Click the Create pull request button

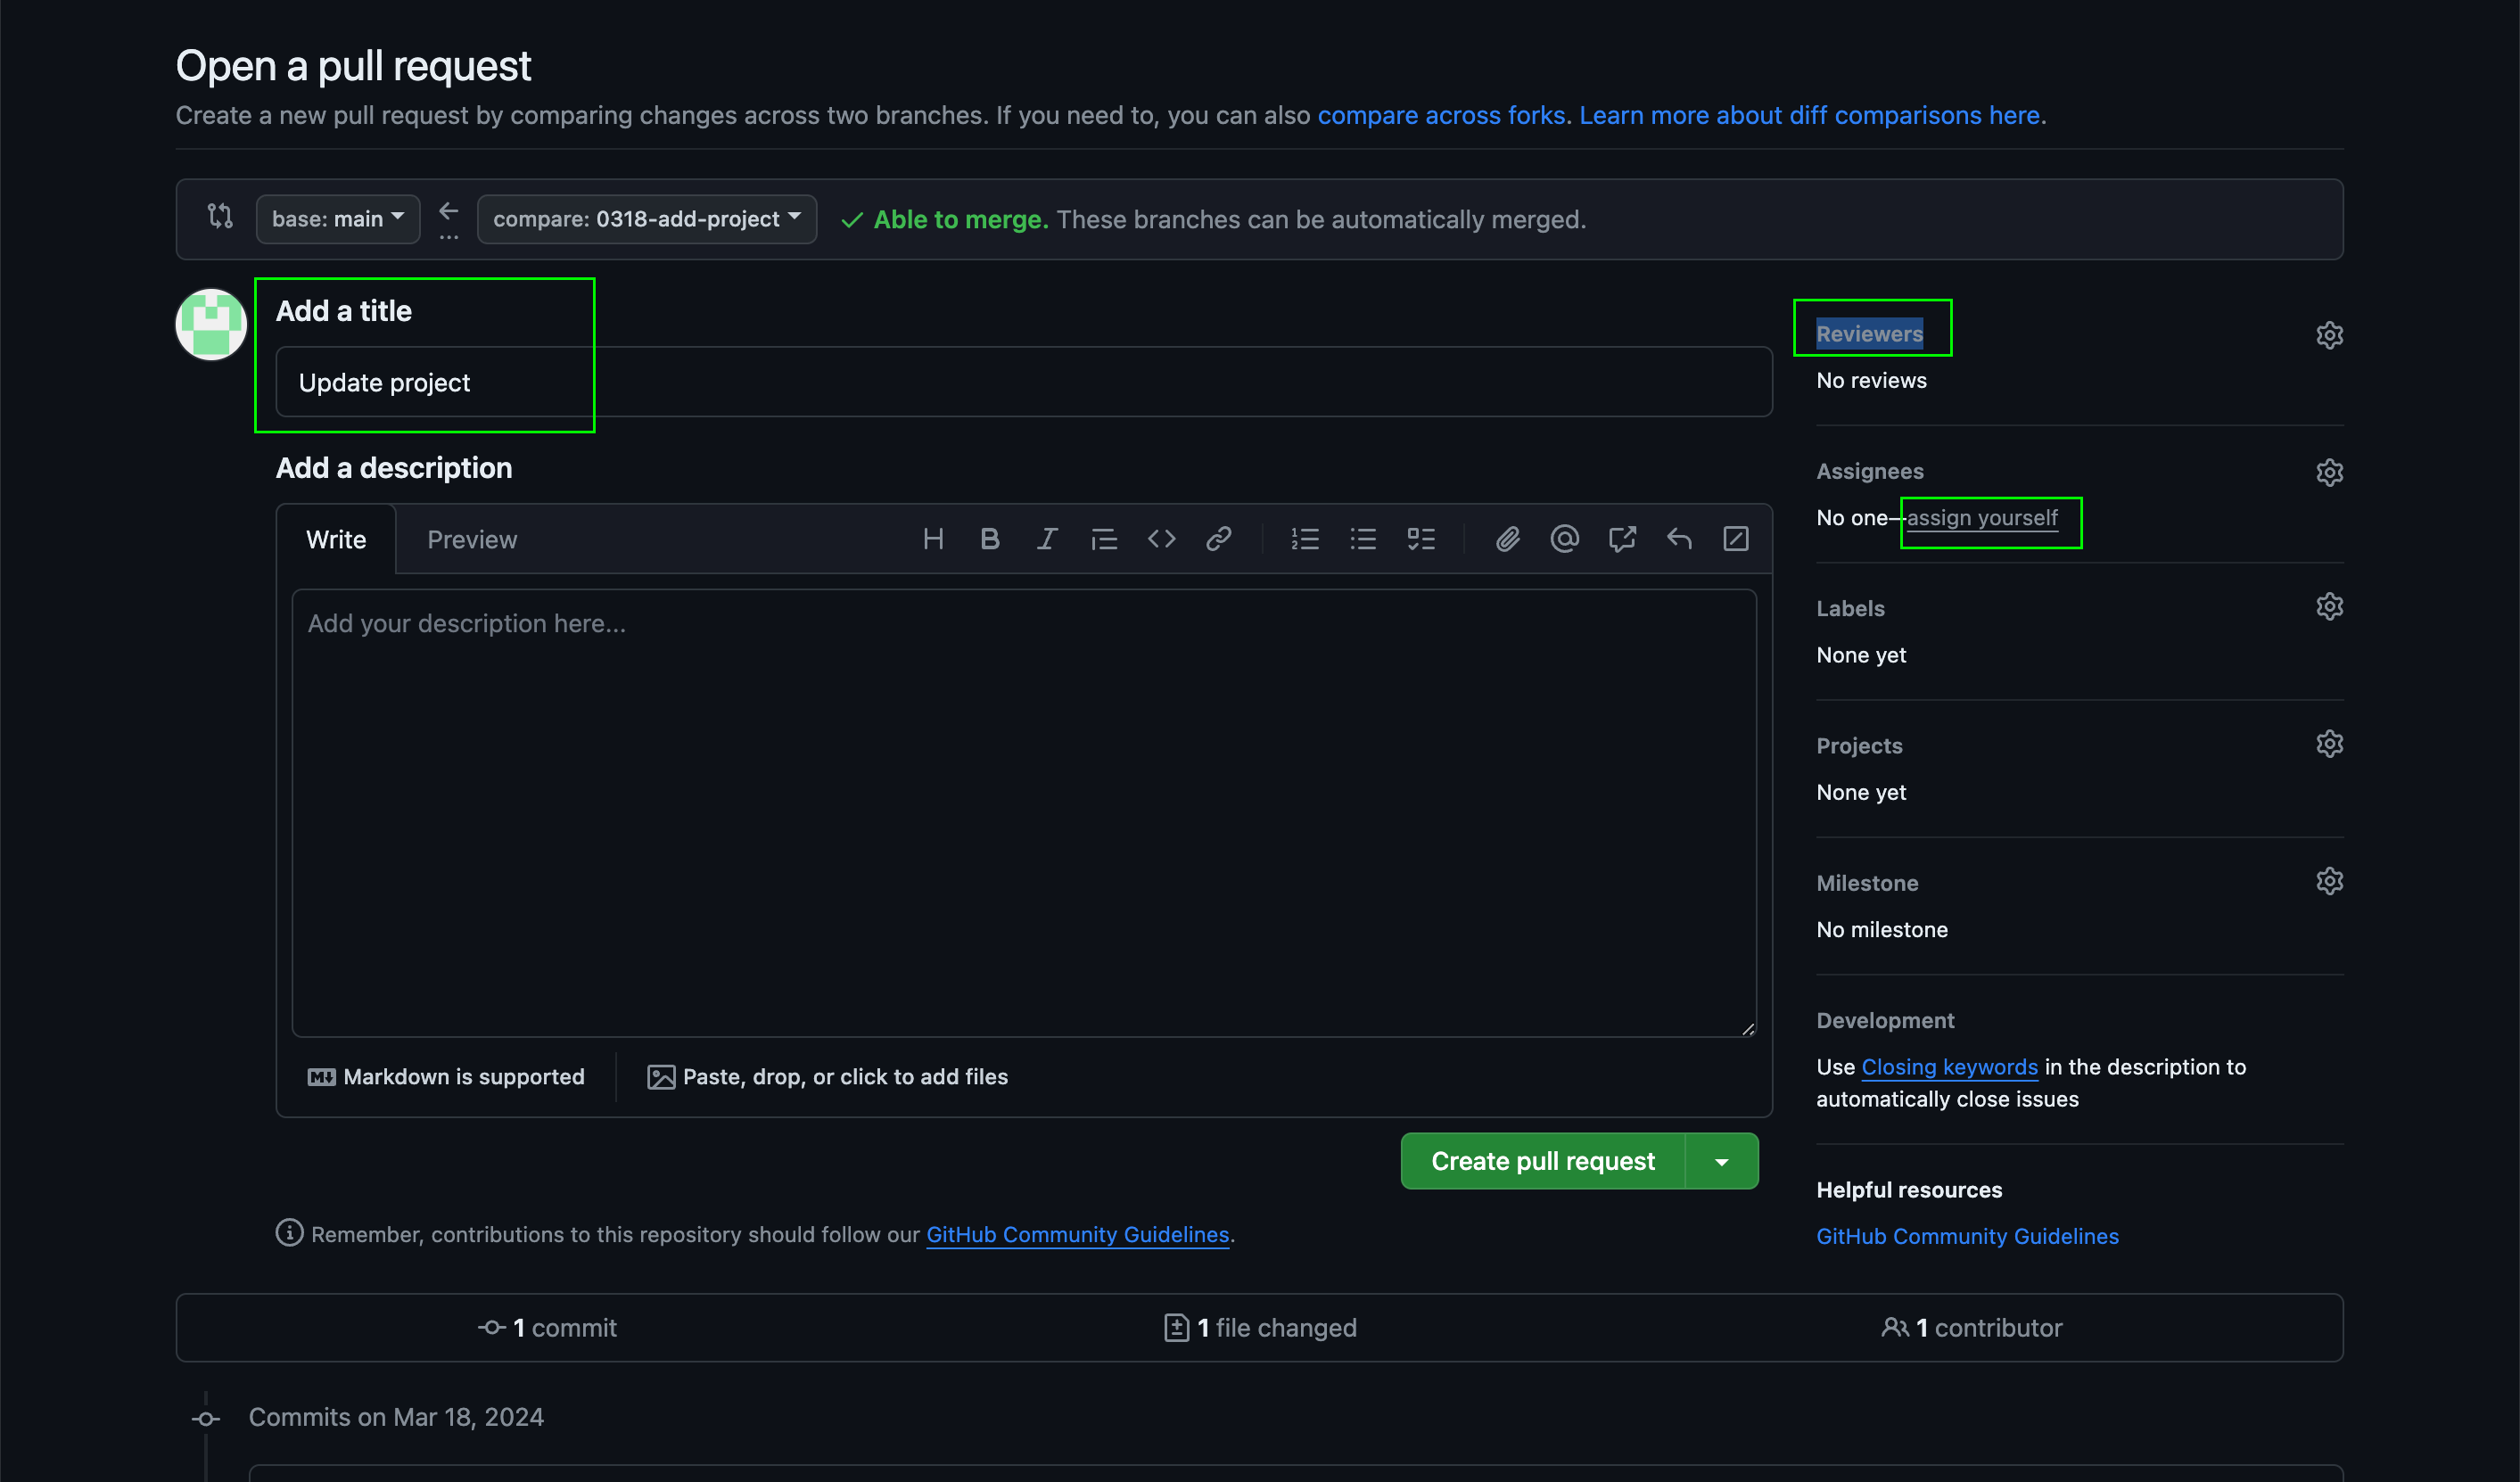pos(1542,1162)
